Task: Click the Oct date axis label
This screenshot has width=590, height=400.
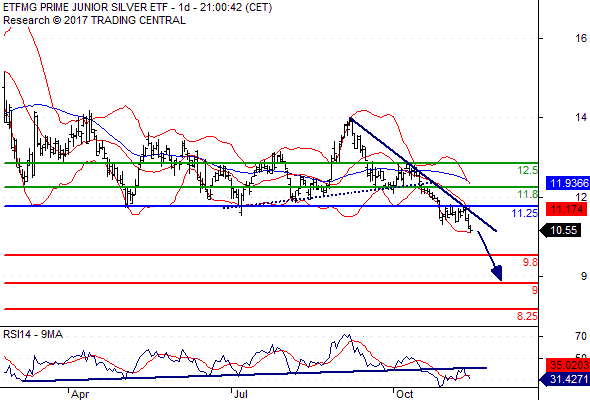Action: click(x=404, y=394)
